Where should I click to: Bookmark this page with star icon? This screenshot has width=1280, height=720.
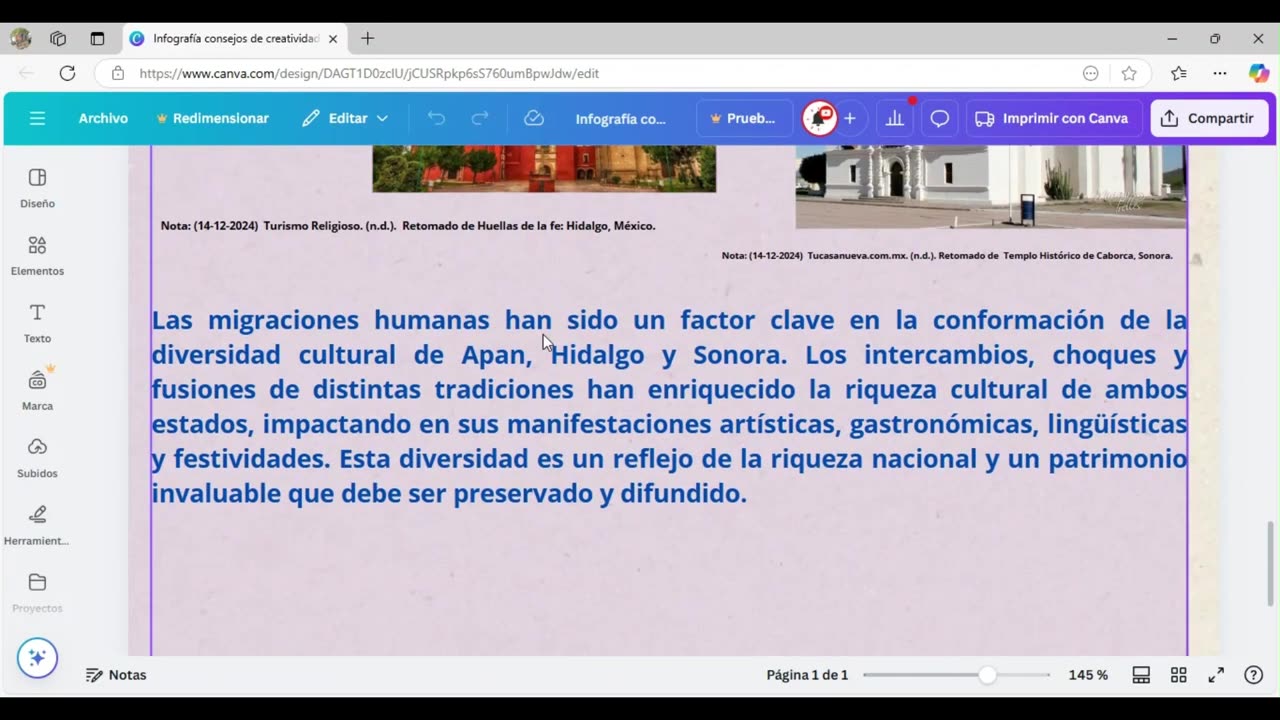point(1129,73)
